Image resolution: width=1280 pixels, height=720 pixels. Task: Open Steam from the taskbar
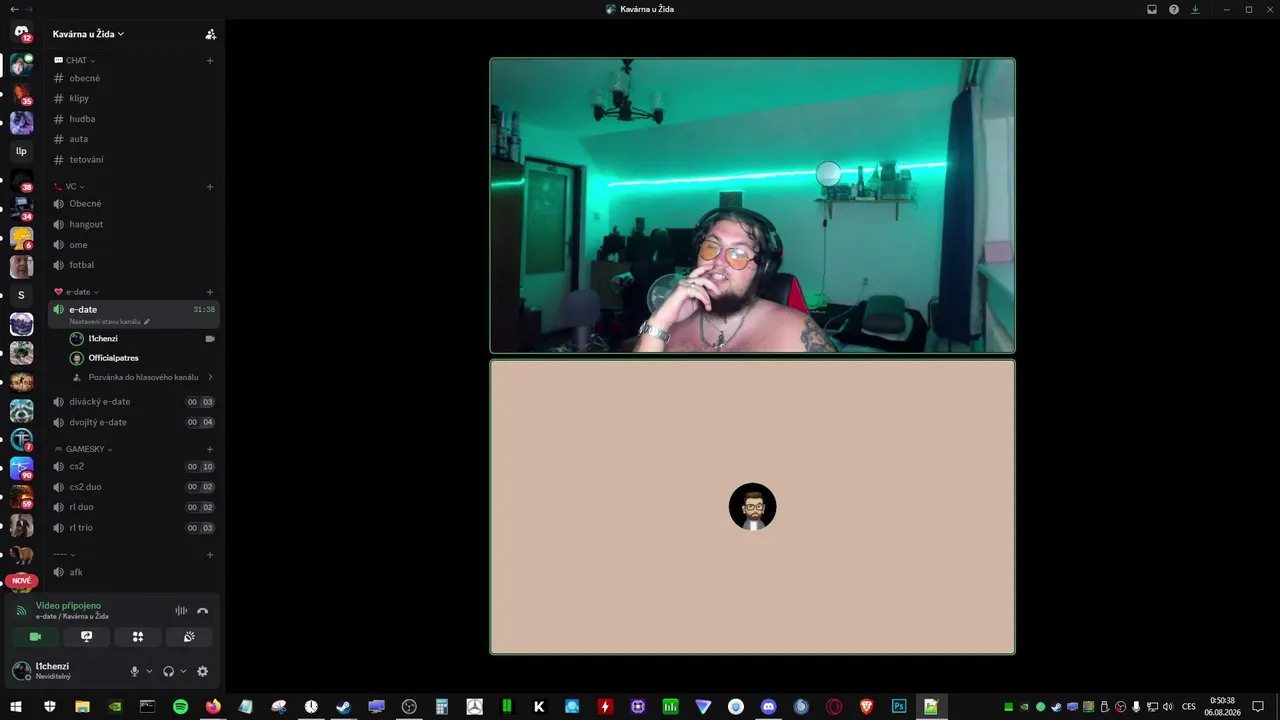(343, 707)
